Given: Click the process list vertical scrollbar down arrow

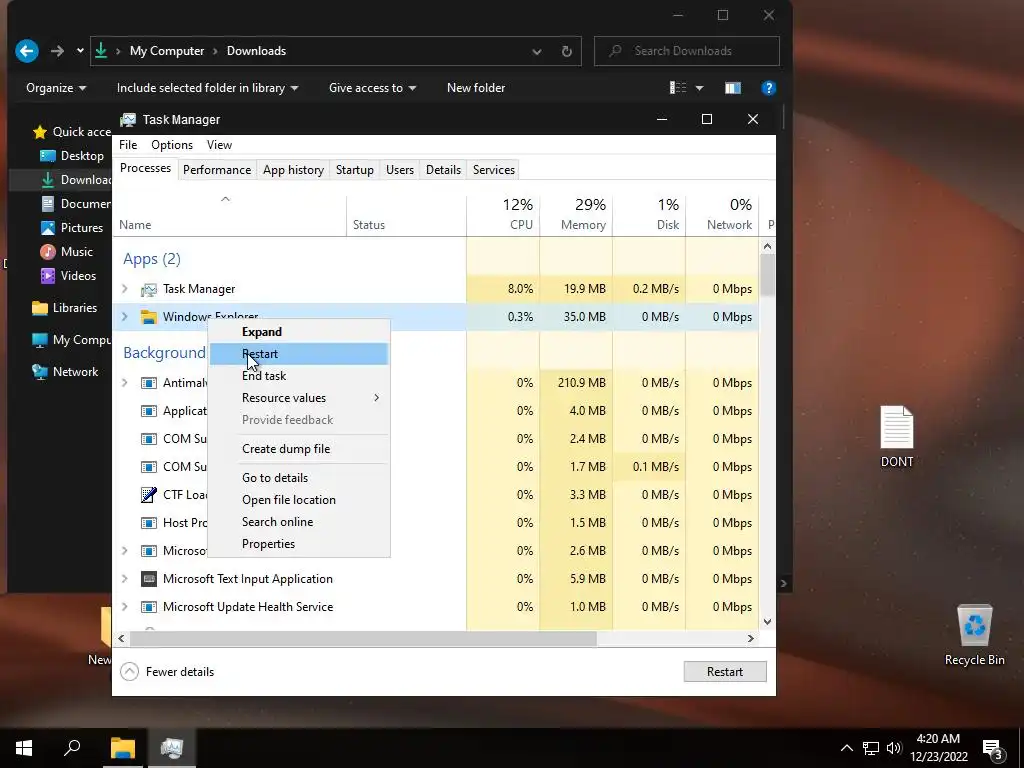Looking at the screenshot, I should pyautogui.click(x=767, y=622).
